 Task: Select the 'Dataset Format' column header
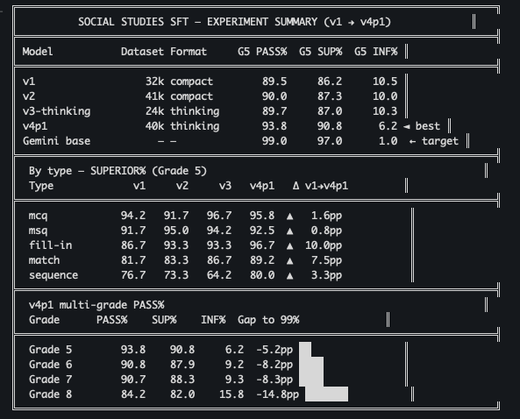tap(164, 52)
